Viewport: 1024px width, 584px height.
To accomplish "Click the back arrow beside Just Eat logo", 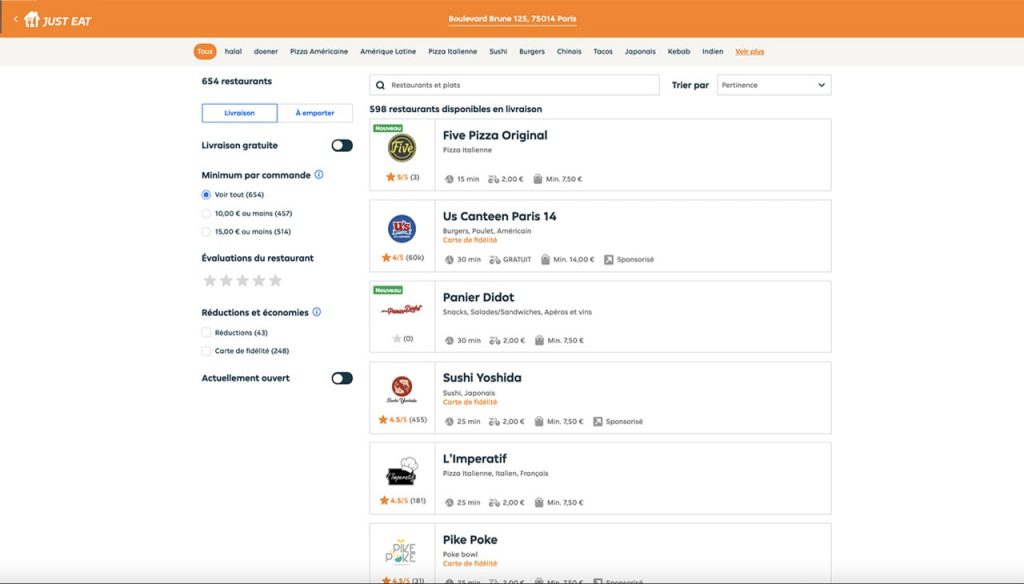I will pos(16,19).
